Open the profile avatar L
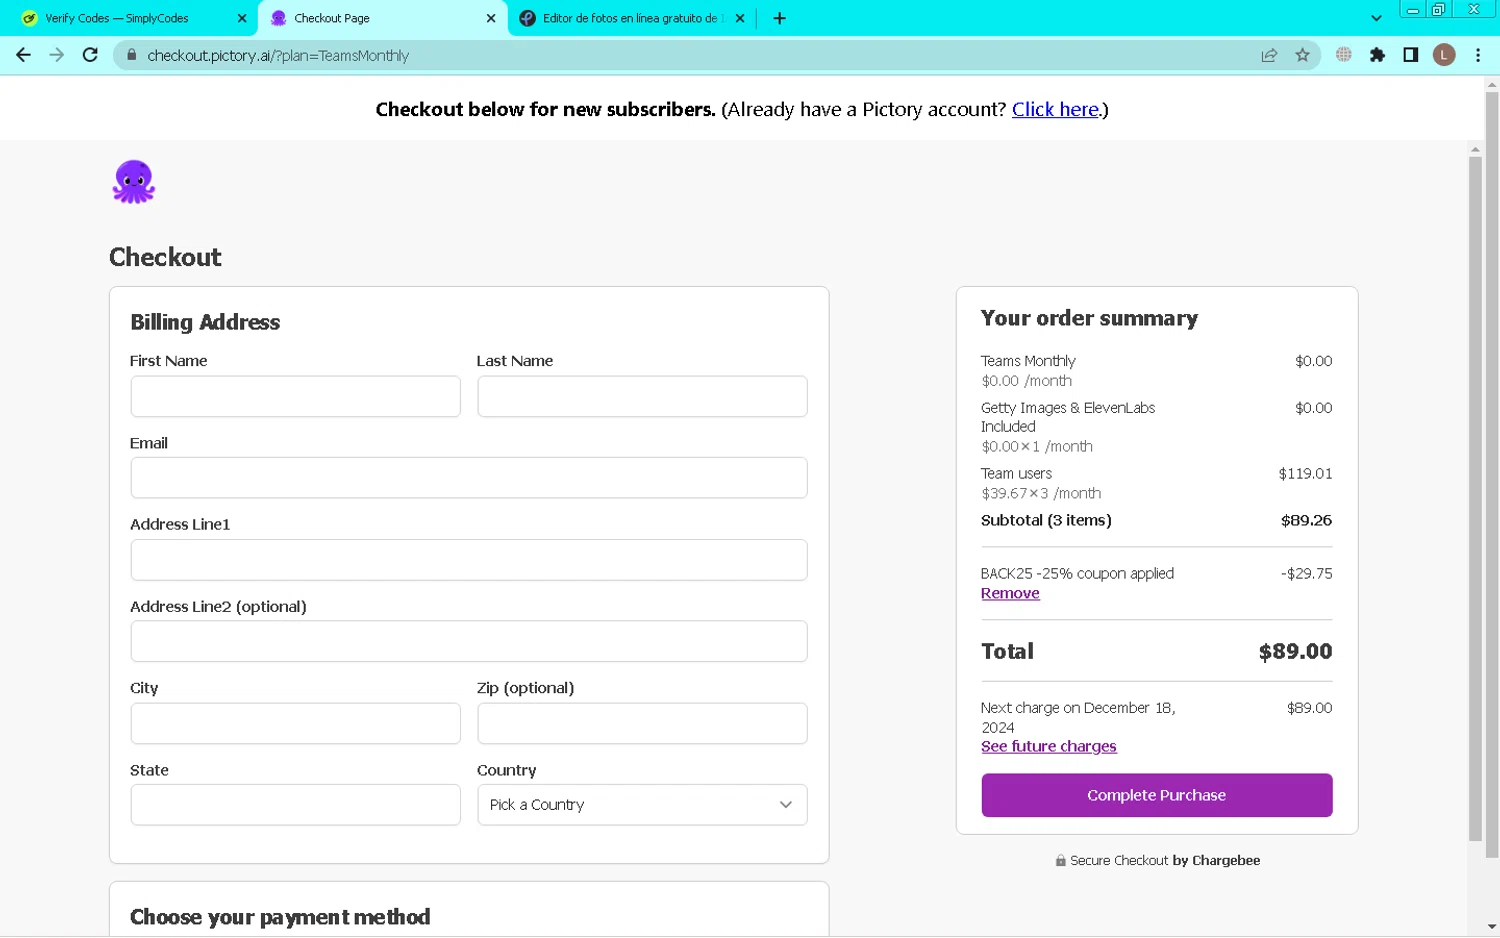The width and height of the screenshot is (1500, 938). pos(1444,55)
